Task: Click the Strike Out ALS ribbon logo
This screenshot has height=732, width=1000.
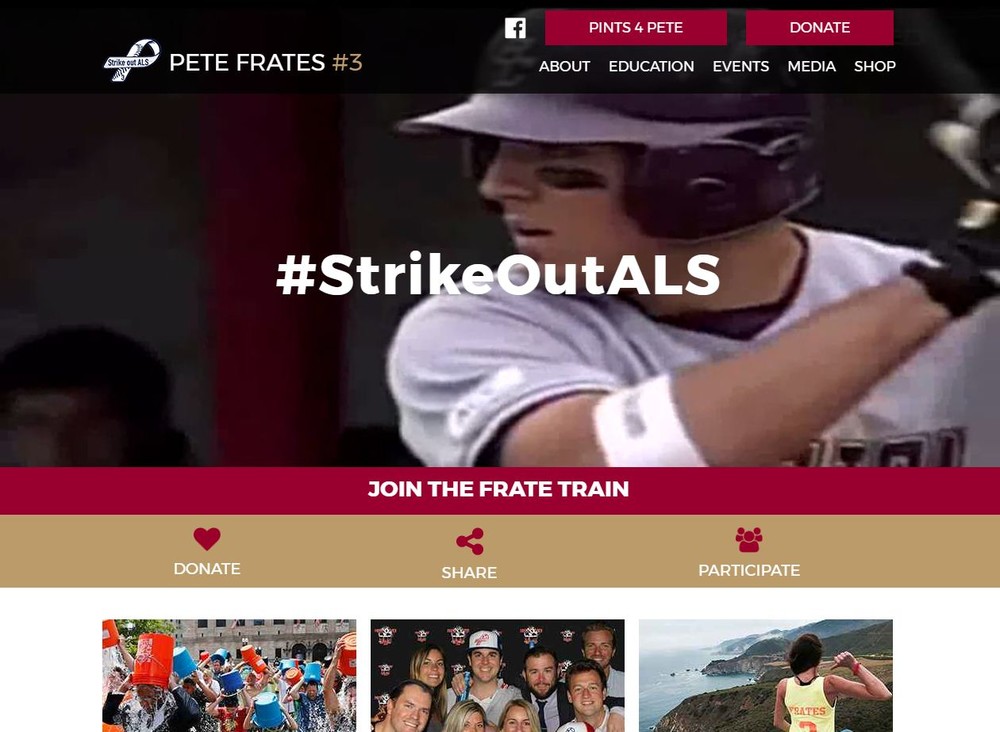Action: tap(132, 61)
